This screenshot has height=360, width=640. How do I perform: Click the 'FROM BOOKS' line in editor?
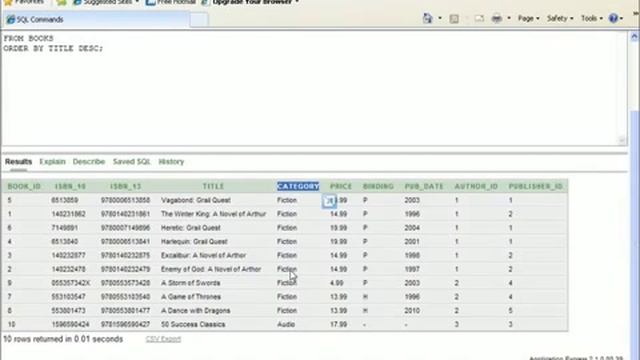click(x=29, y=38)
